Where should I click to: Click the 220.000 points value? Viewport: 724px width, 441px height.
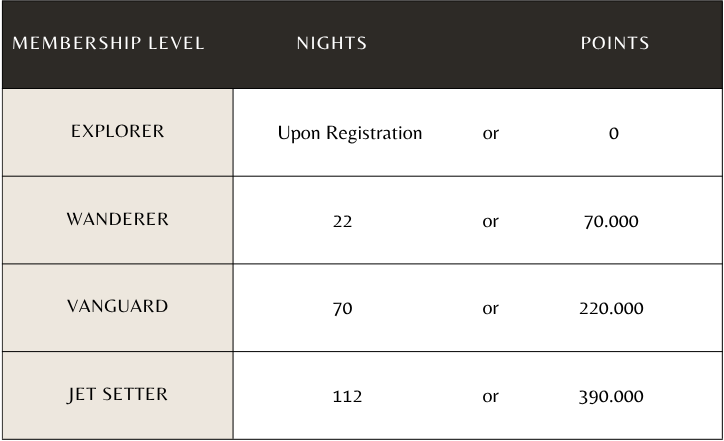611,308
